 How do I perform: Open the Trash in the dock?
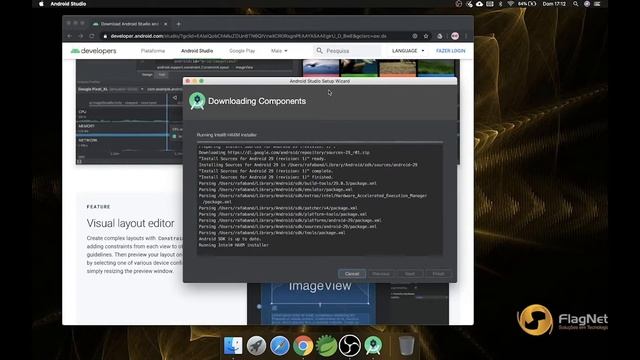point(406,345)
